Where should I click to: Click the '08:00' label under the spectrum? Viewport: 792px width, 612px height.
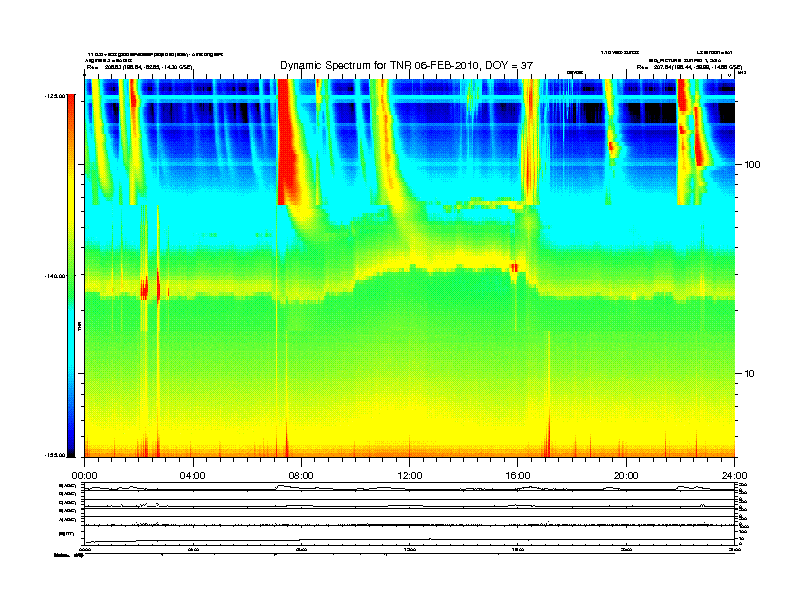[x=302, y=476]
